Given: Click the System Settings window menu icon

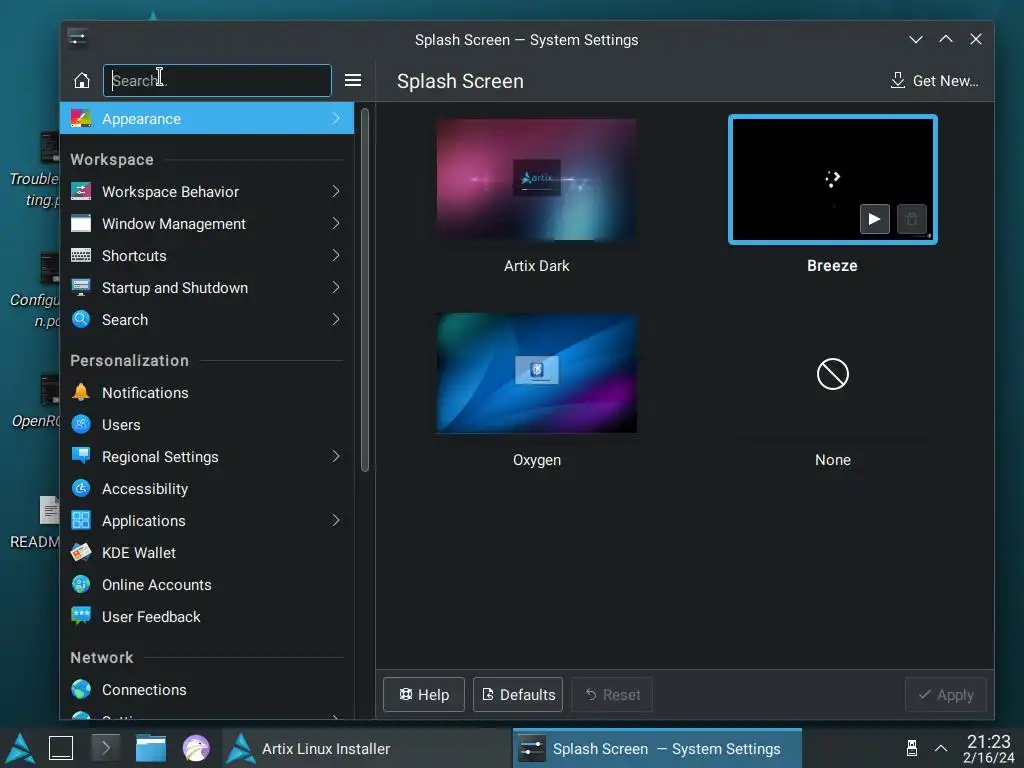Looking at the screenshot, I should (x=77, y=38).
